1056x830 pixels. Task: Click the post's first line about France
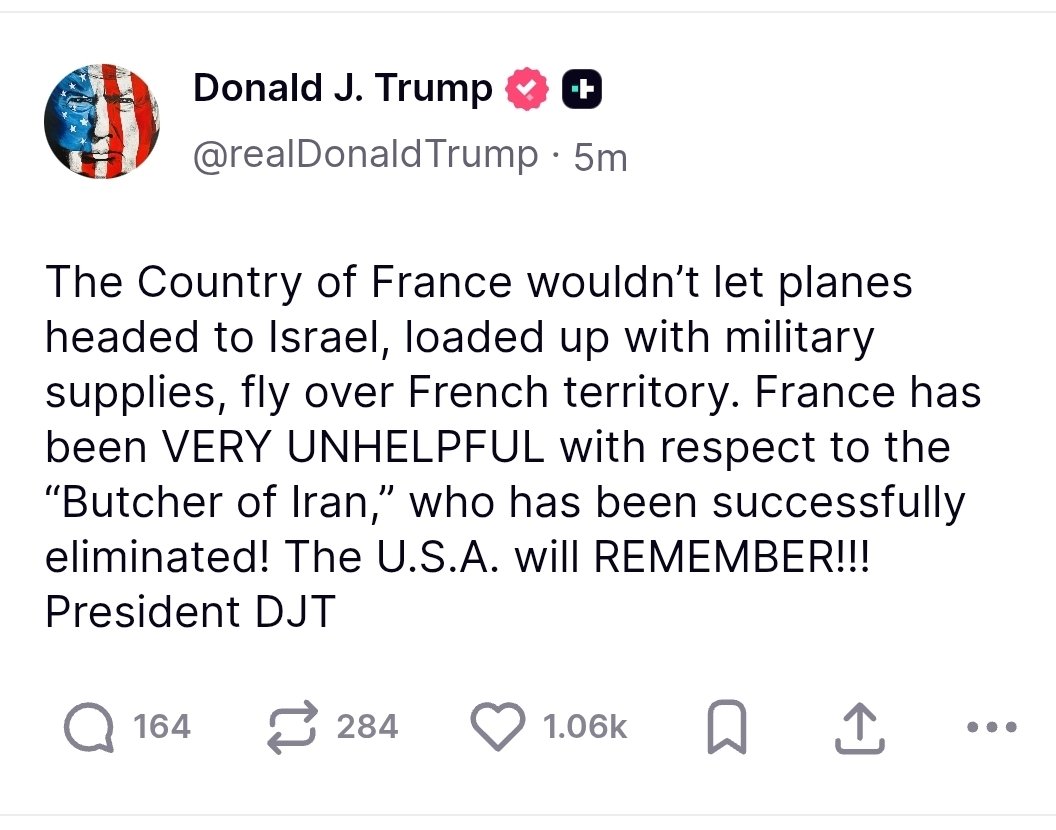(479, 282)
